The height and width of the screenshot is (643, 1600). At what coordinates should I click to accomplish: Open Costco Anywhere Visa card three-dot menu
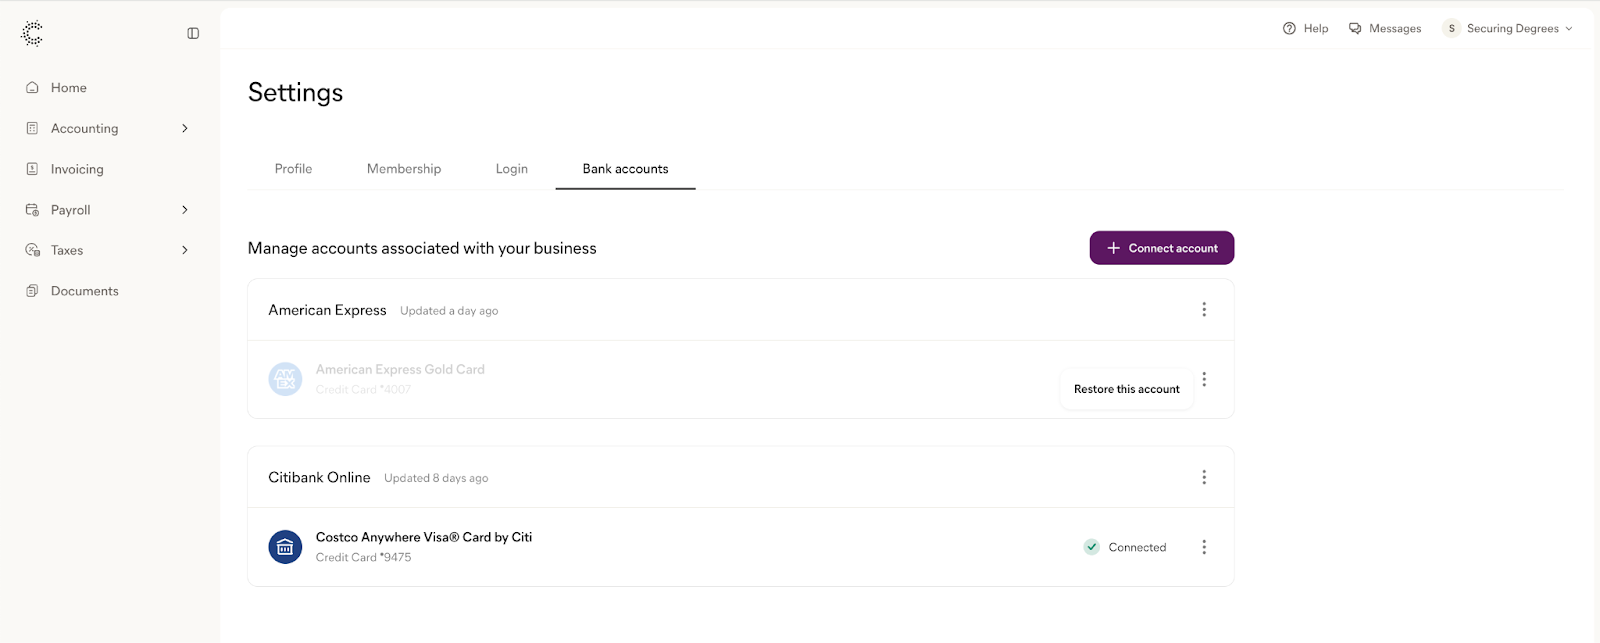(x=1204, y=547)
